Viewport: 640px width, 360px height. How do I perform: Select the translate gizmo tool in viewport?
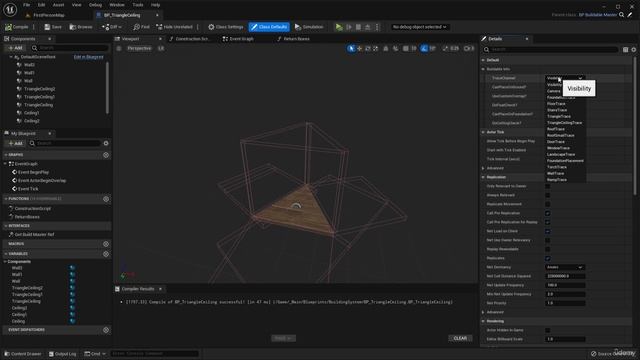[360, 49]
